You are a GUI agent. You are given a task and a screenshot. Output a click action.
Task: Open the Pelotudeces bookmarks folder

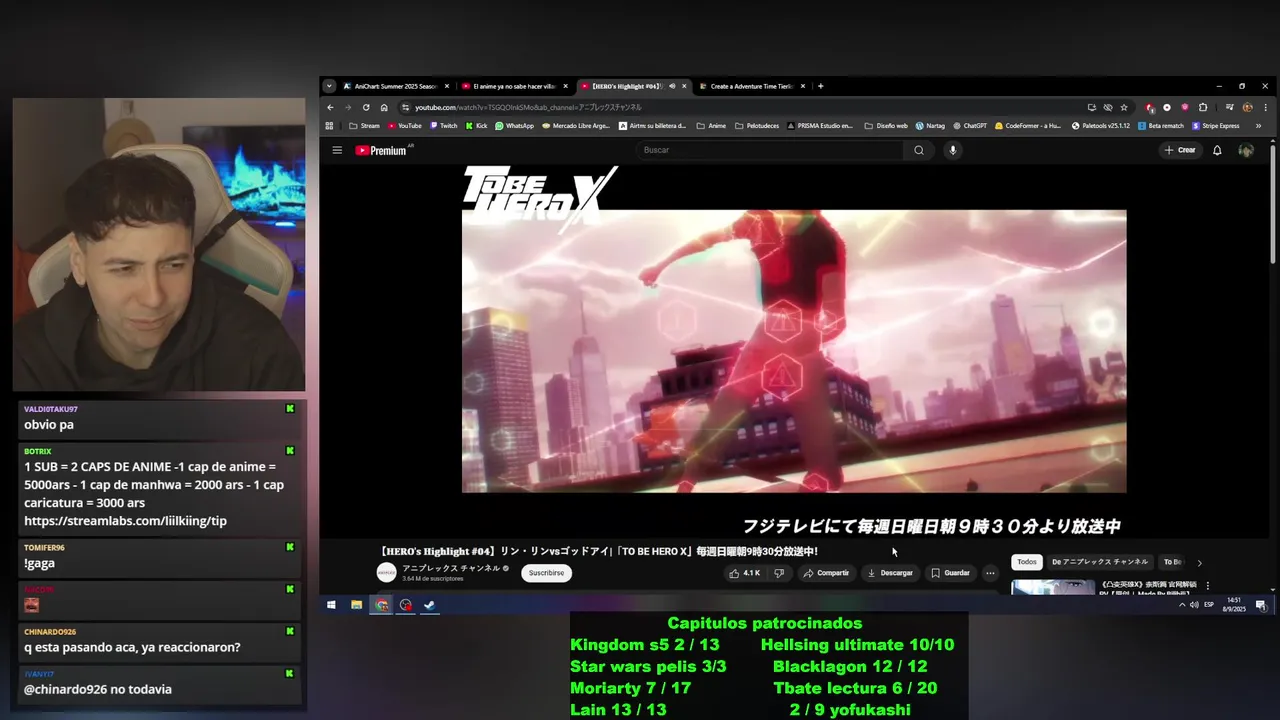pyautogui.click(x=757, y=126)
